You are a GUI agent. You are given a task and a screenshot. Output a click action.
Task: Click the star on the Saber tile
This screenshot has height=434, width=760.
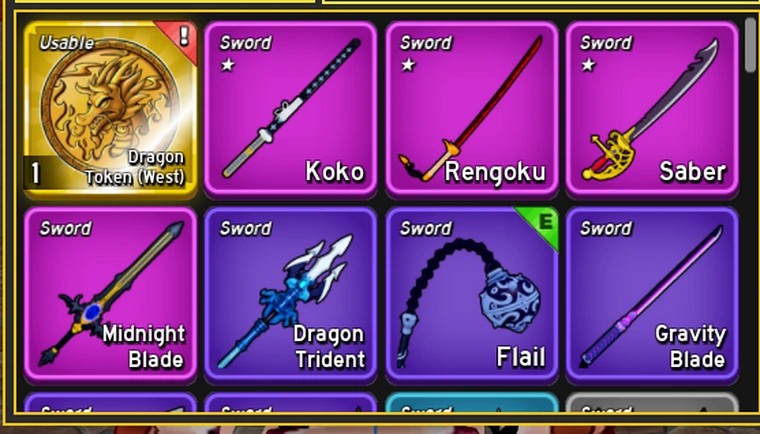point(588,64)
